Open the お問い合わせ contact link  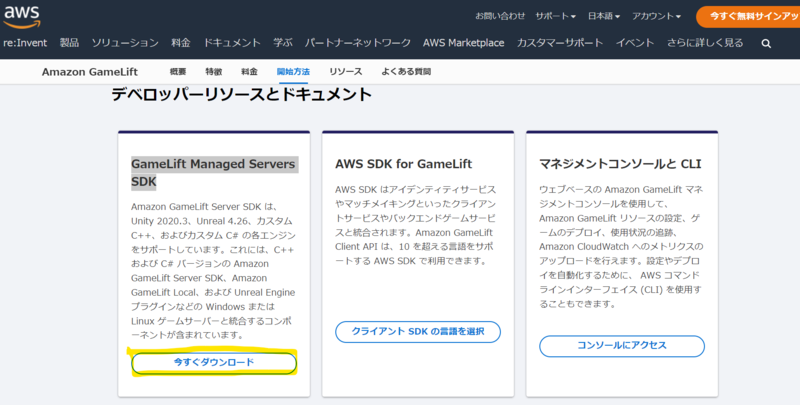500,16
